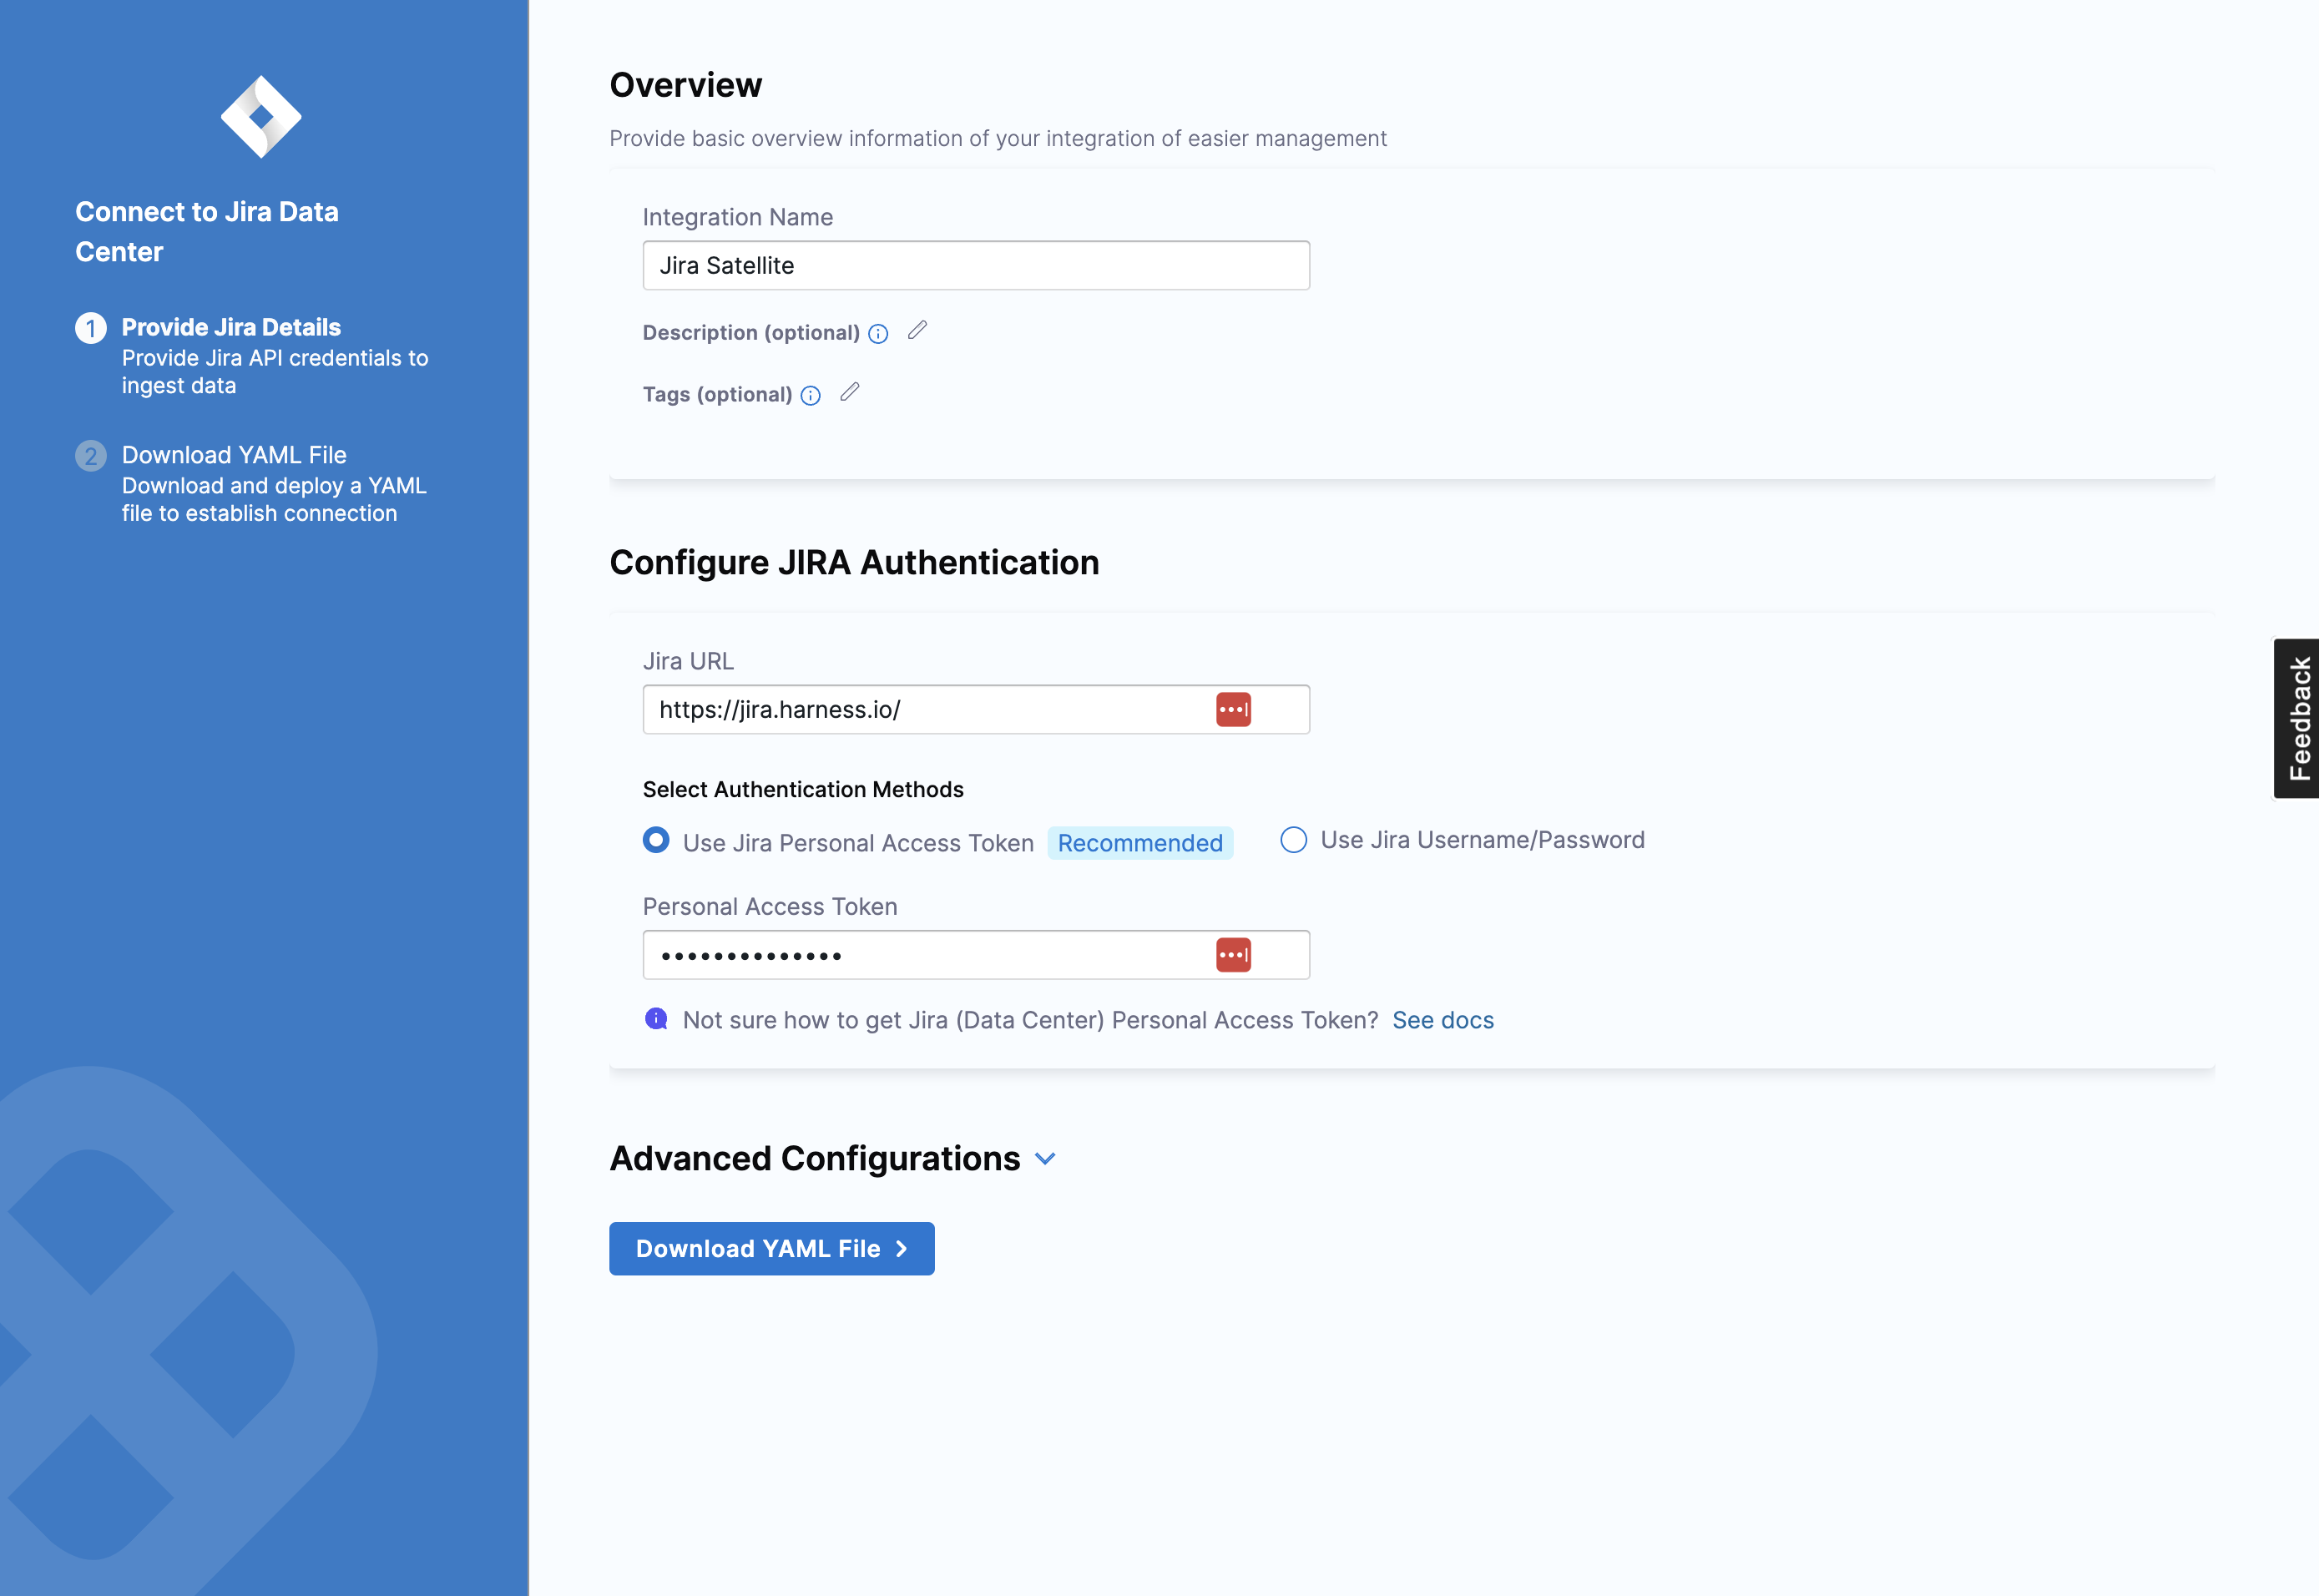Open the password manager icon in Personal Access Token field
Image resolution: width=2319 pixels, height=1596 pixels.
point(1235,954)
